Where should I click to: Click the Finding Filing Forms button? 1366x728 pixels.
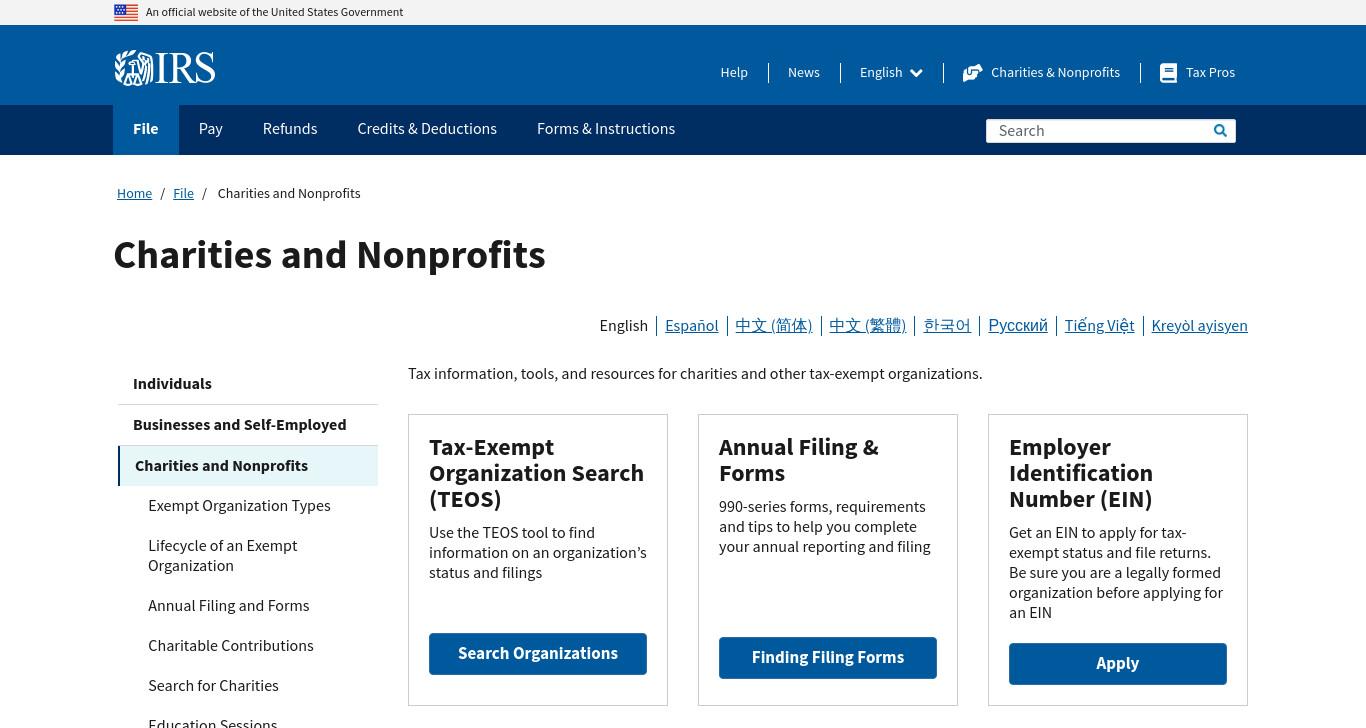828,658
